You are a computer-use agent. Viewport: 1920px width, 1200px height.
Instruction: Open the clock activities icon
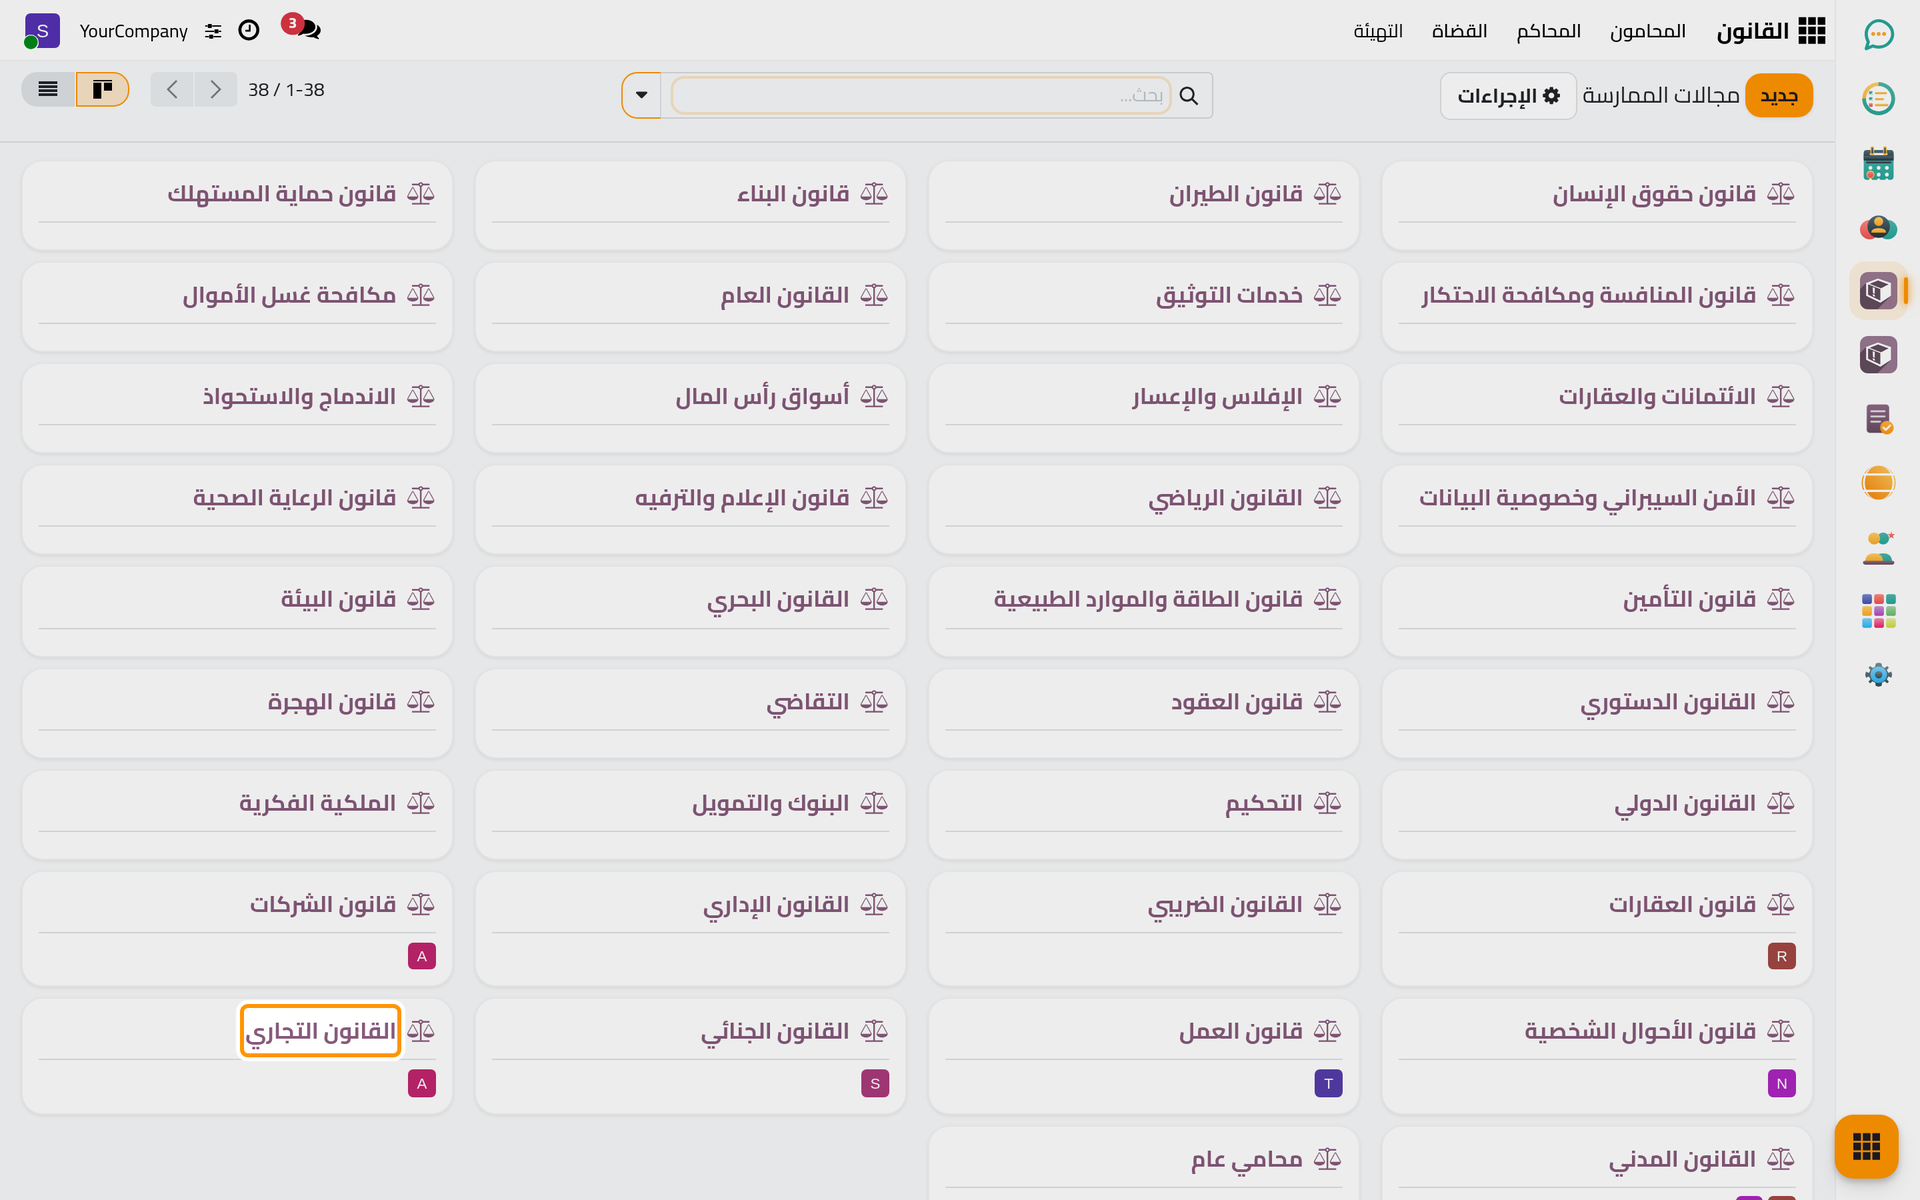coord(249,31)
